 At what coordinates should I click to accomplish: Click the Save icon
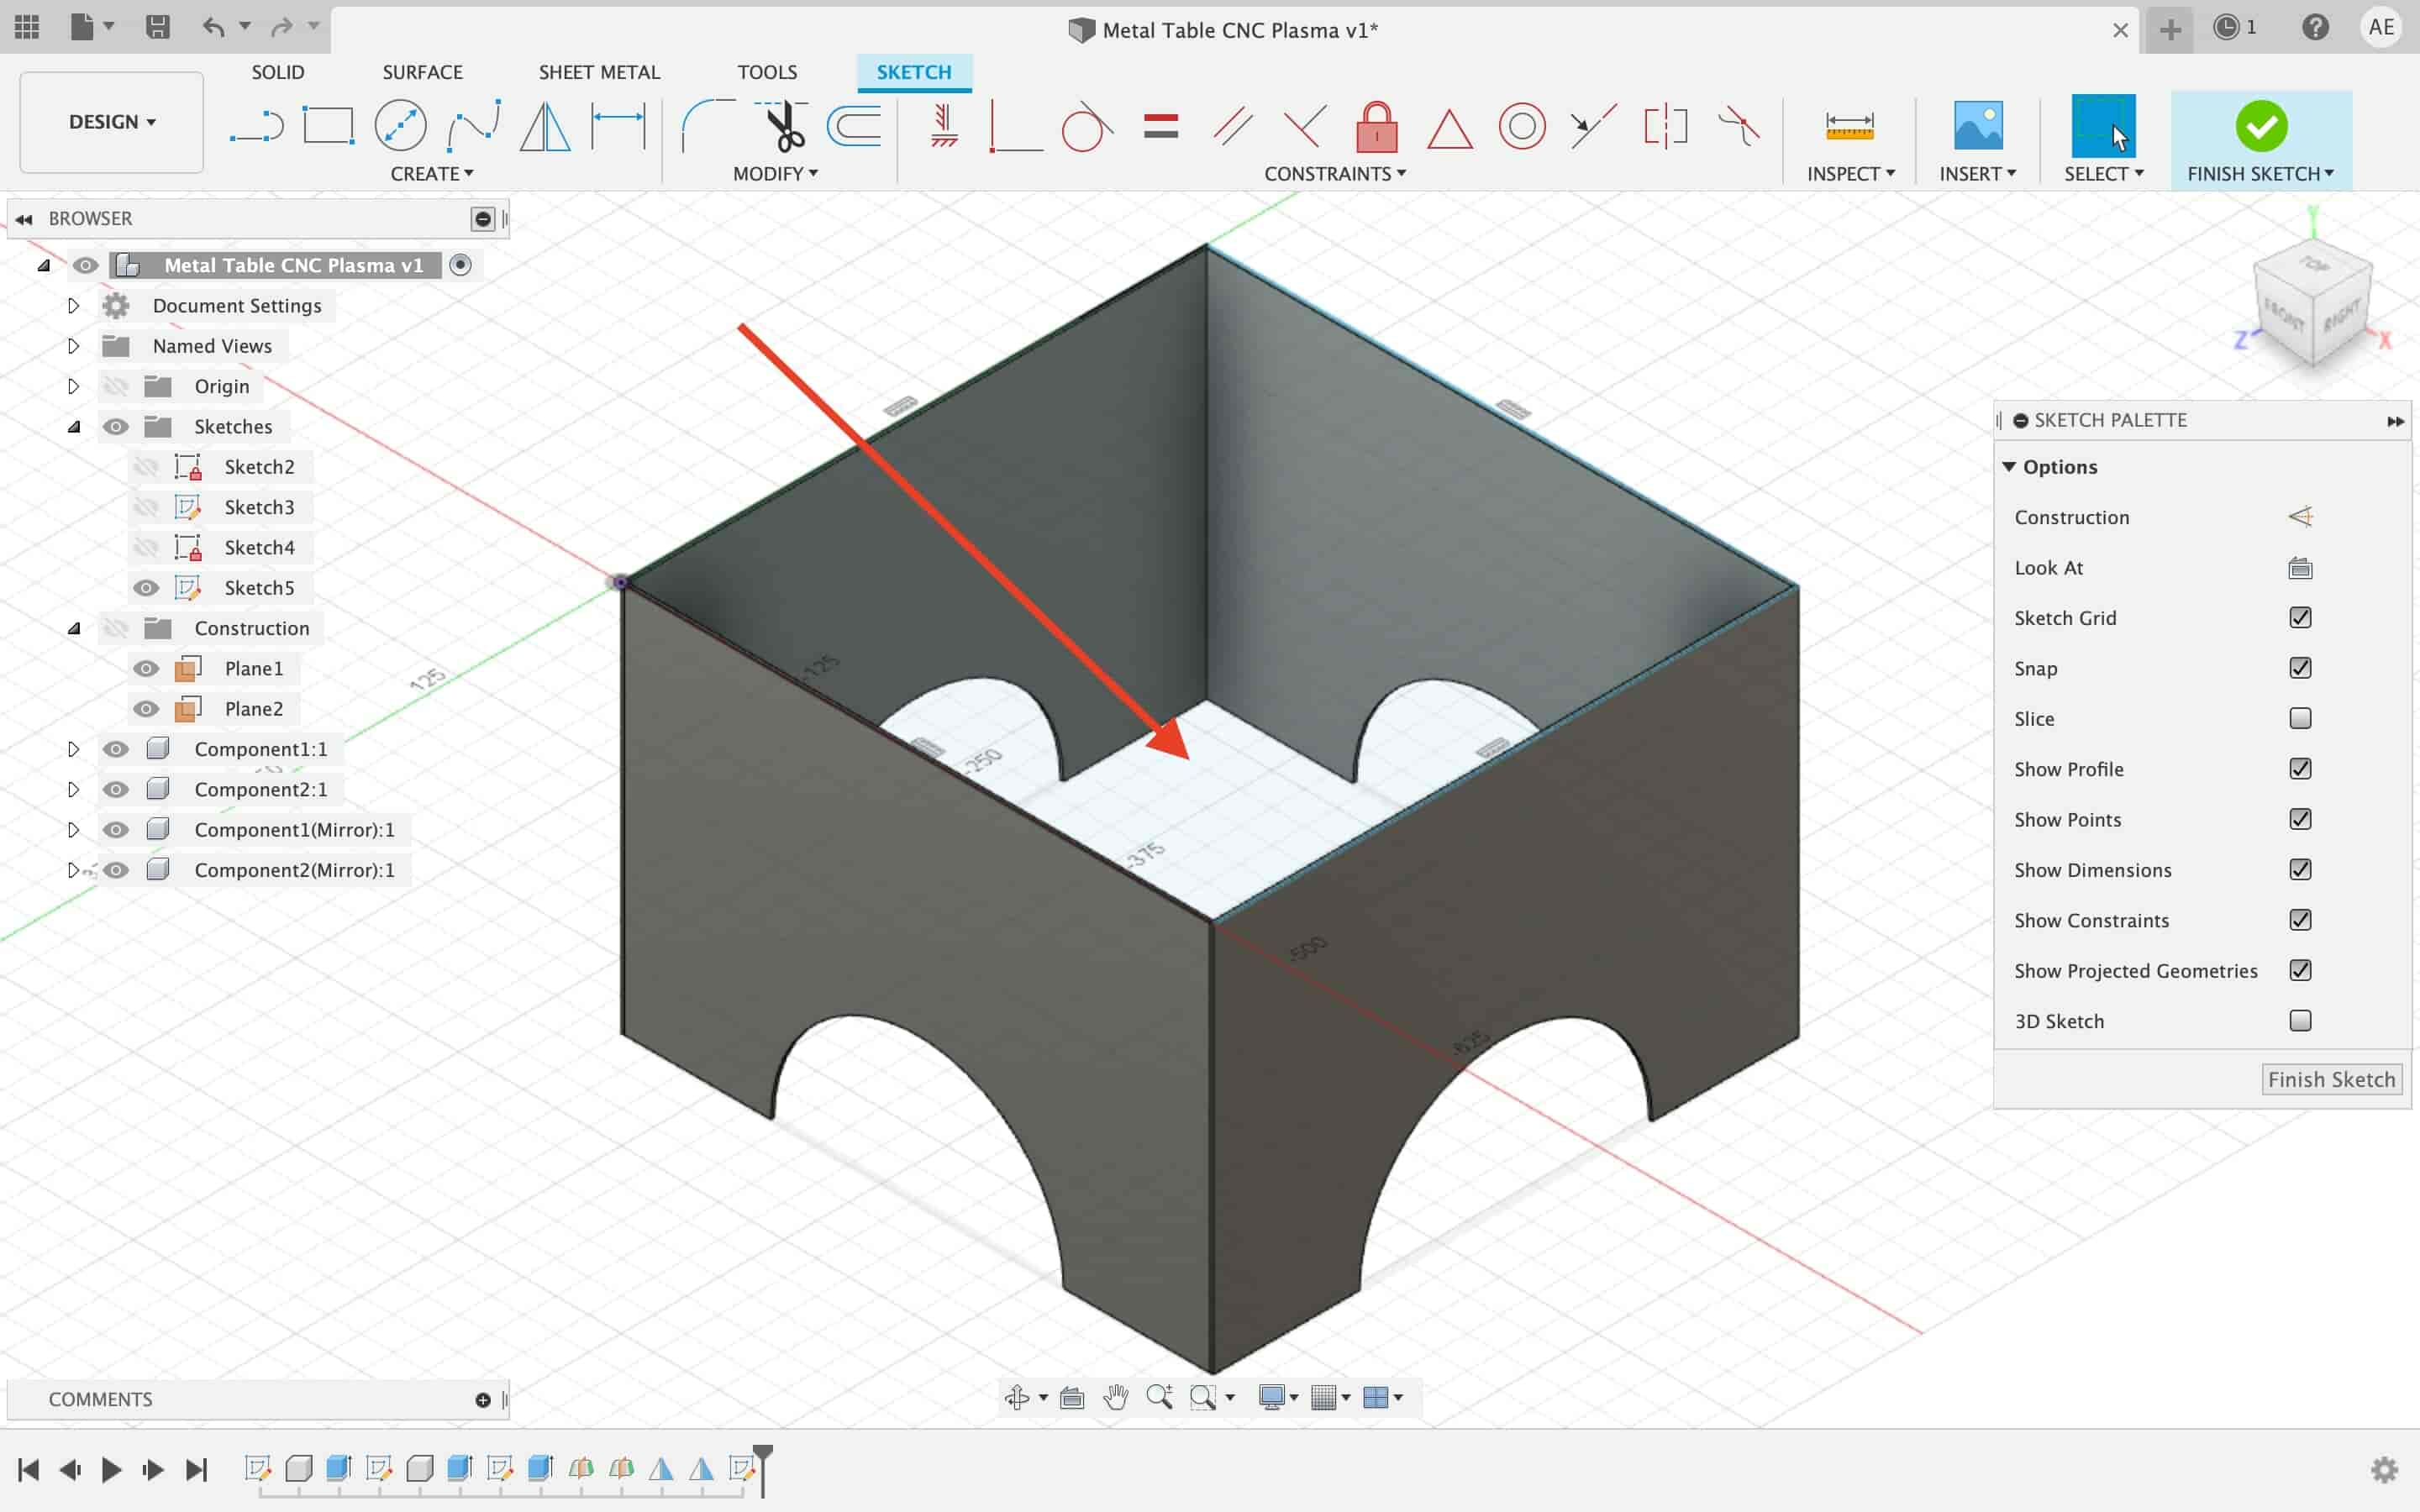[157, 27]
